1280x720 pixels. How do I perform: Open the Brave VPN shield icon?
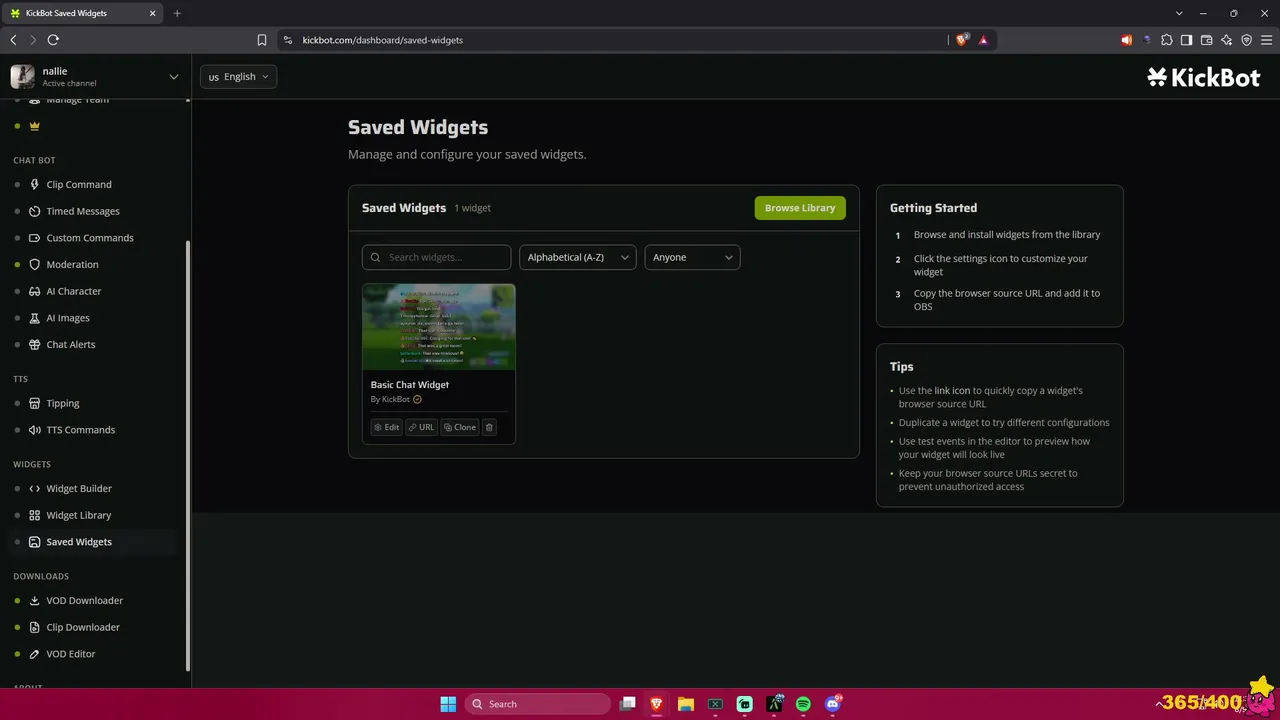coord(1246,40)
